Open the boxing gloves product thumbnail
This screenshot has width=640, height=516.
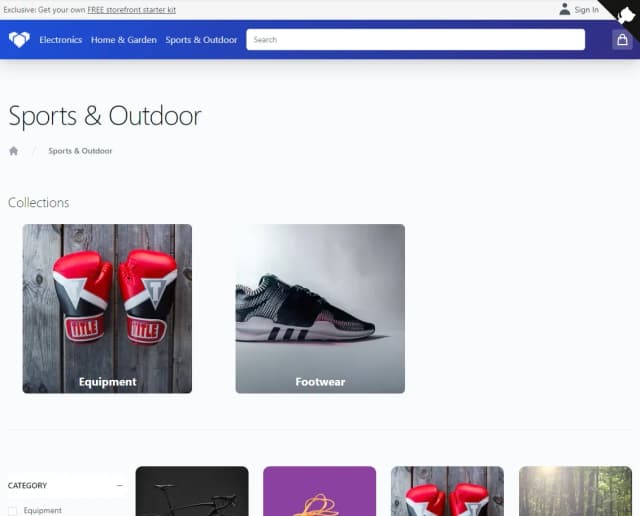coord(447,491)
